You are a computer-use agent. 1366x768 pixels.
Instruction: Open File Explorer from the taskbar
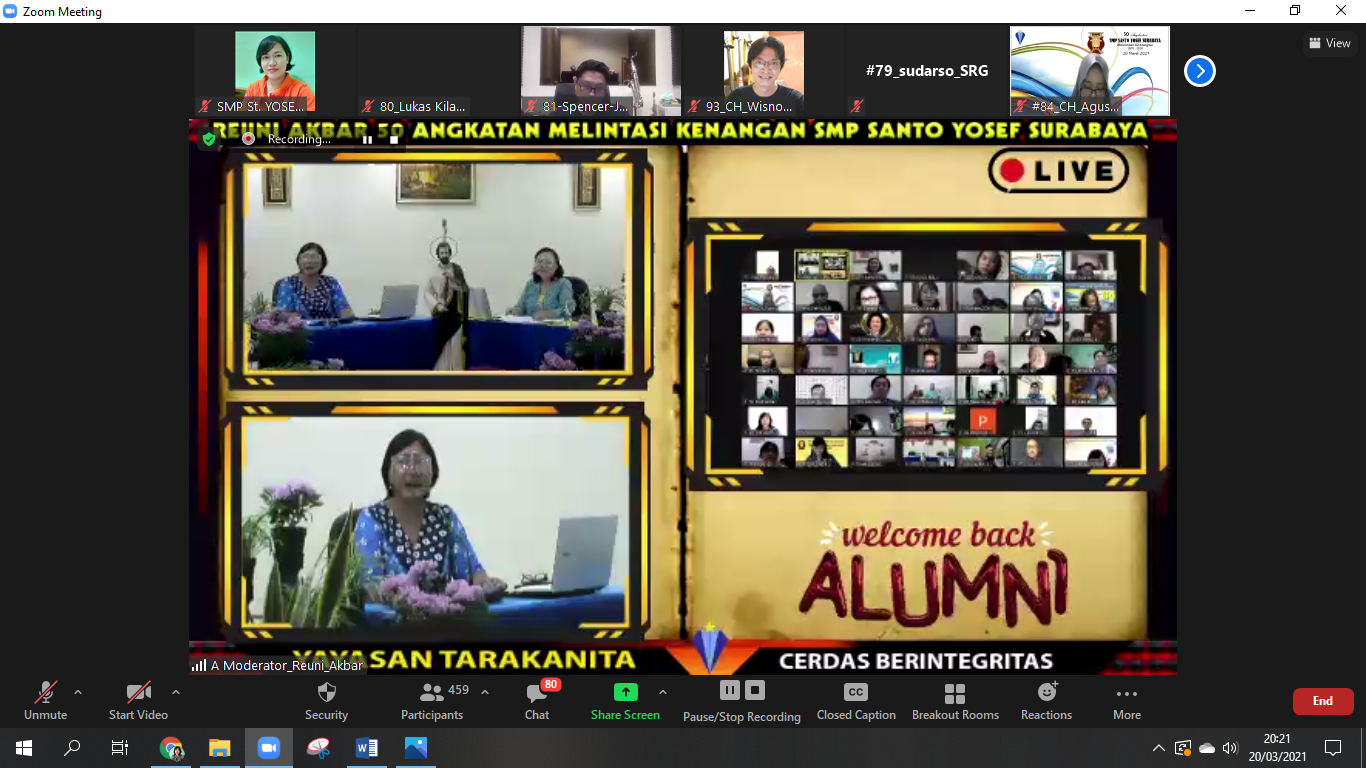220,748
